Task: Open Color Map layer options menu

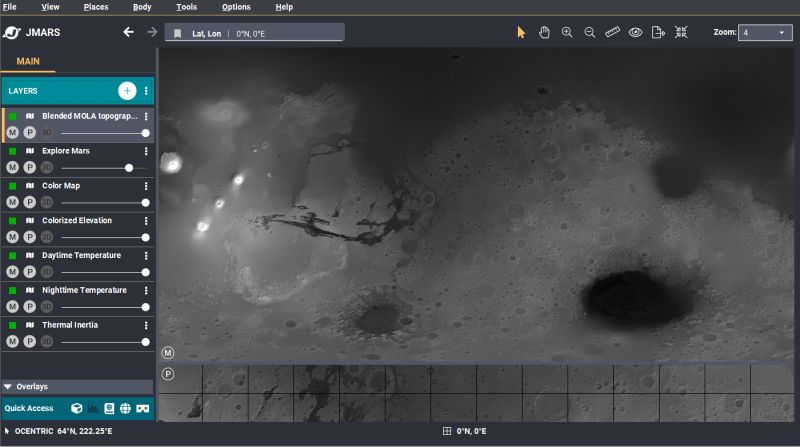Action: click(146, 186)
